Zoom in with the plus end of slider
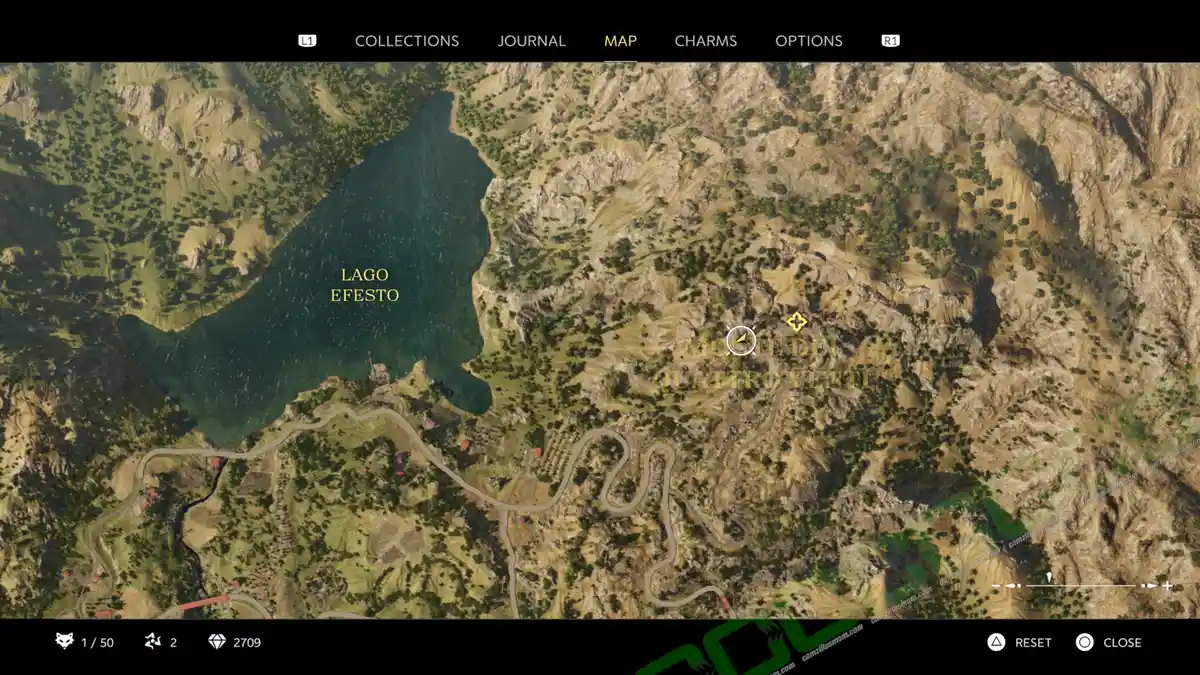The width and height of the screenshot is (1200, 675). pos(1167,586)
